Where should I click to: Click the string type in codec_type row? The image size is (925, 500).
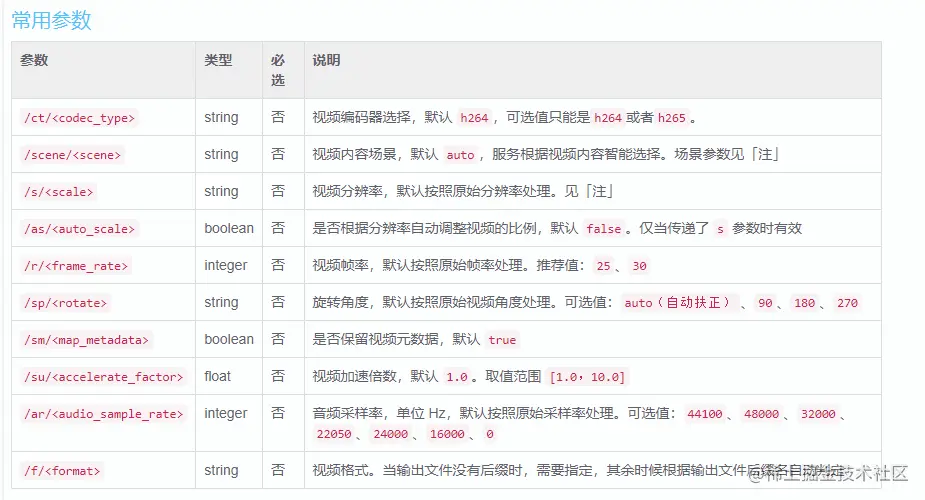coord(221,117)
